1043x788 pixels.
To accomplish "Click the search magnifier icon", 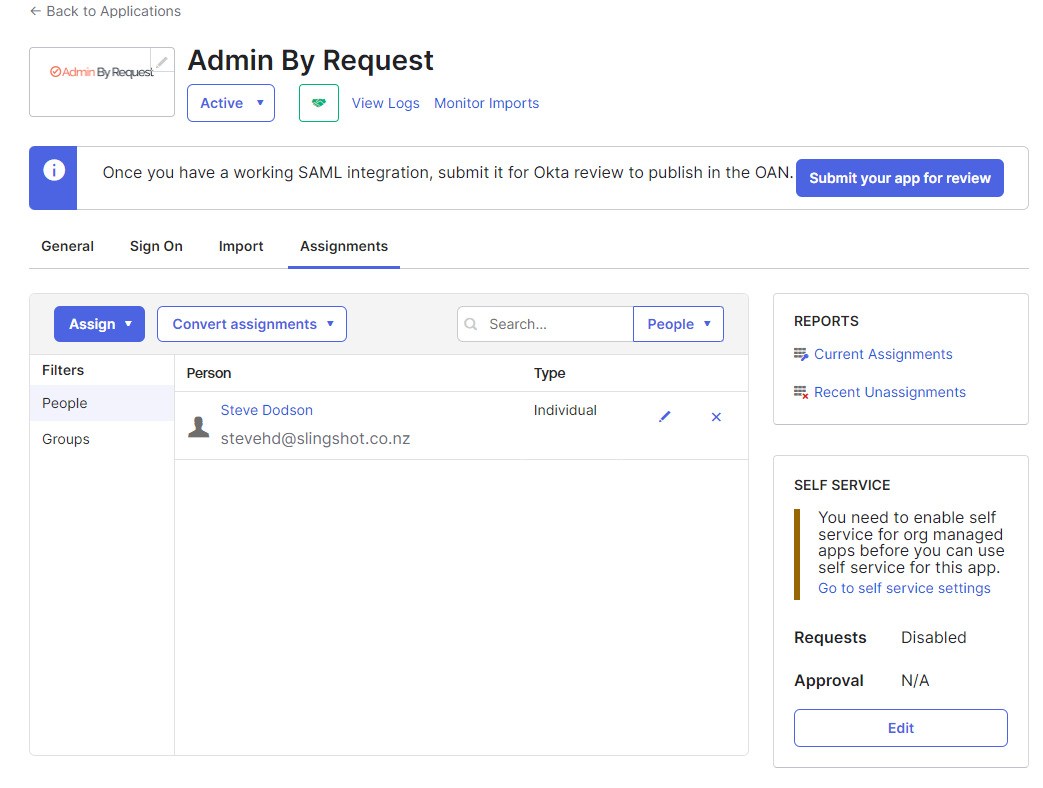I will point(471,324).
